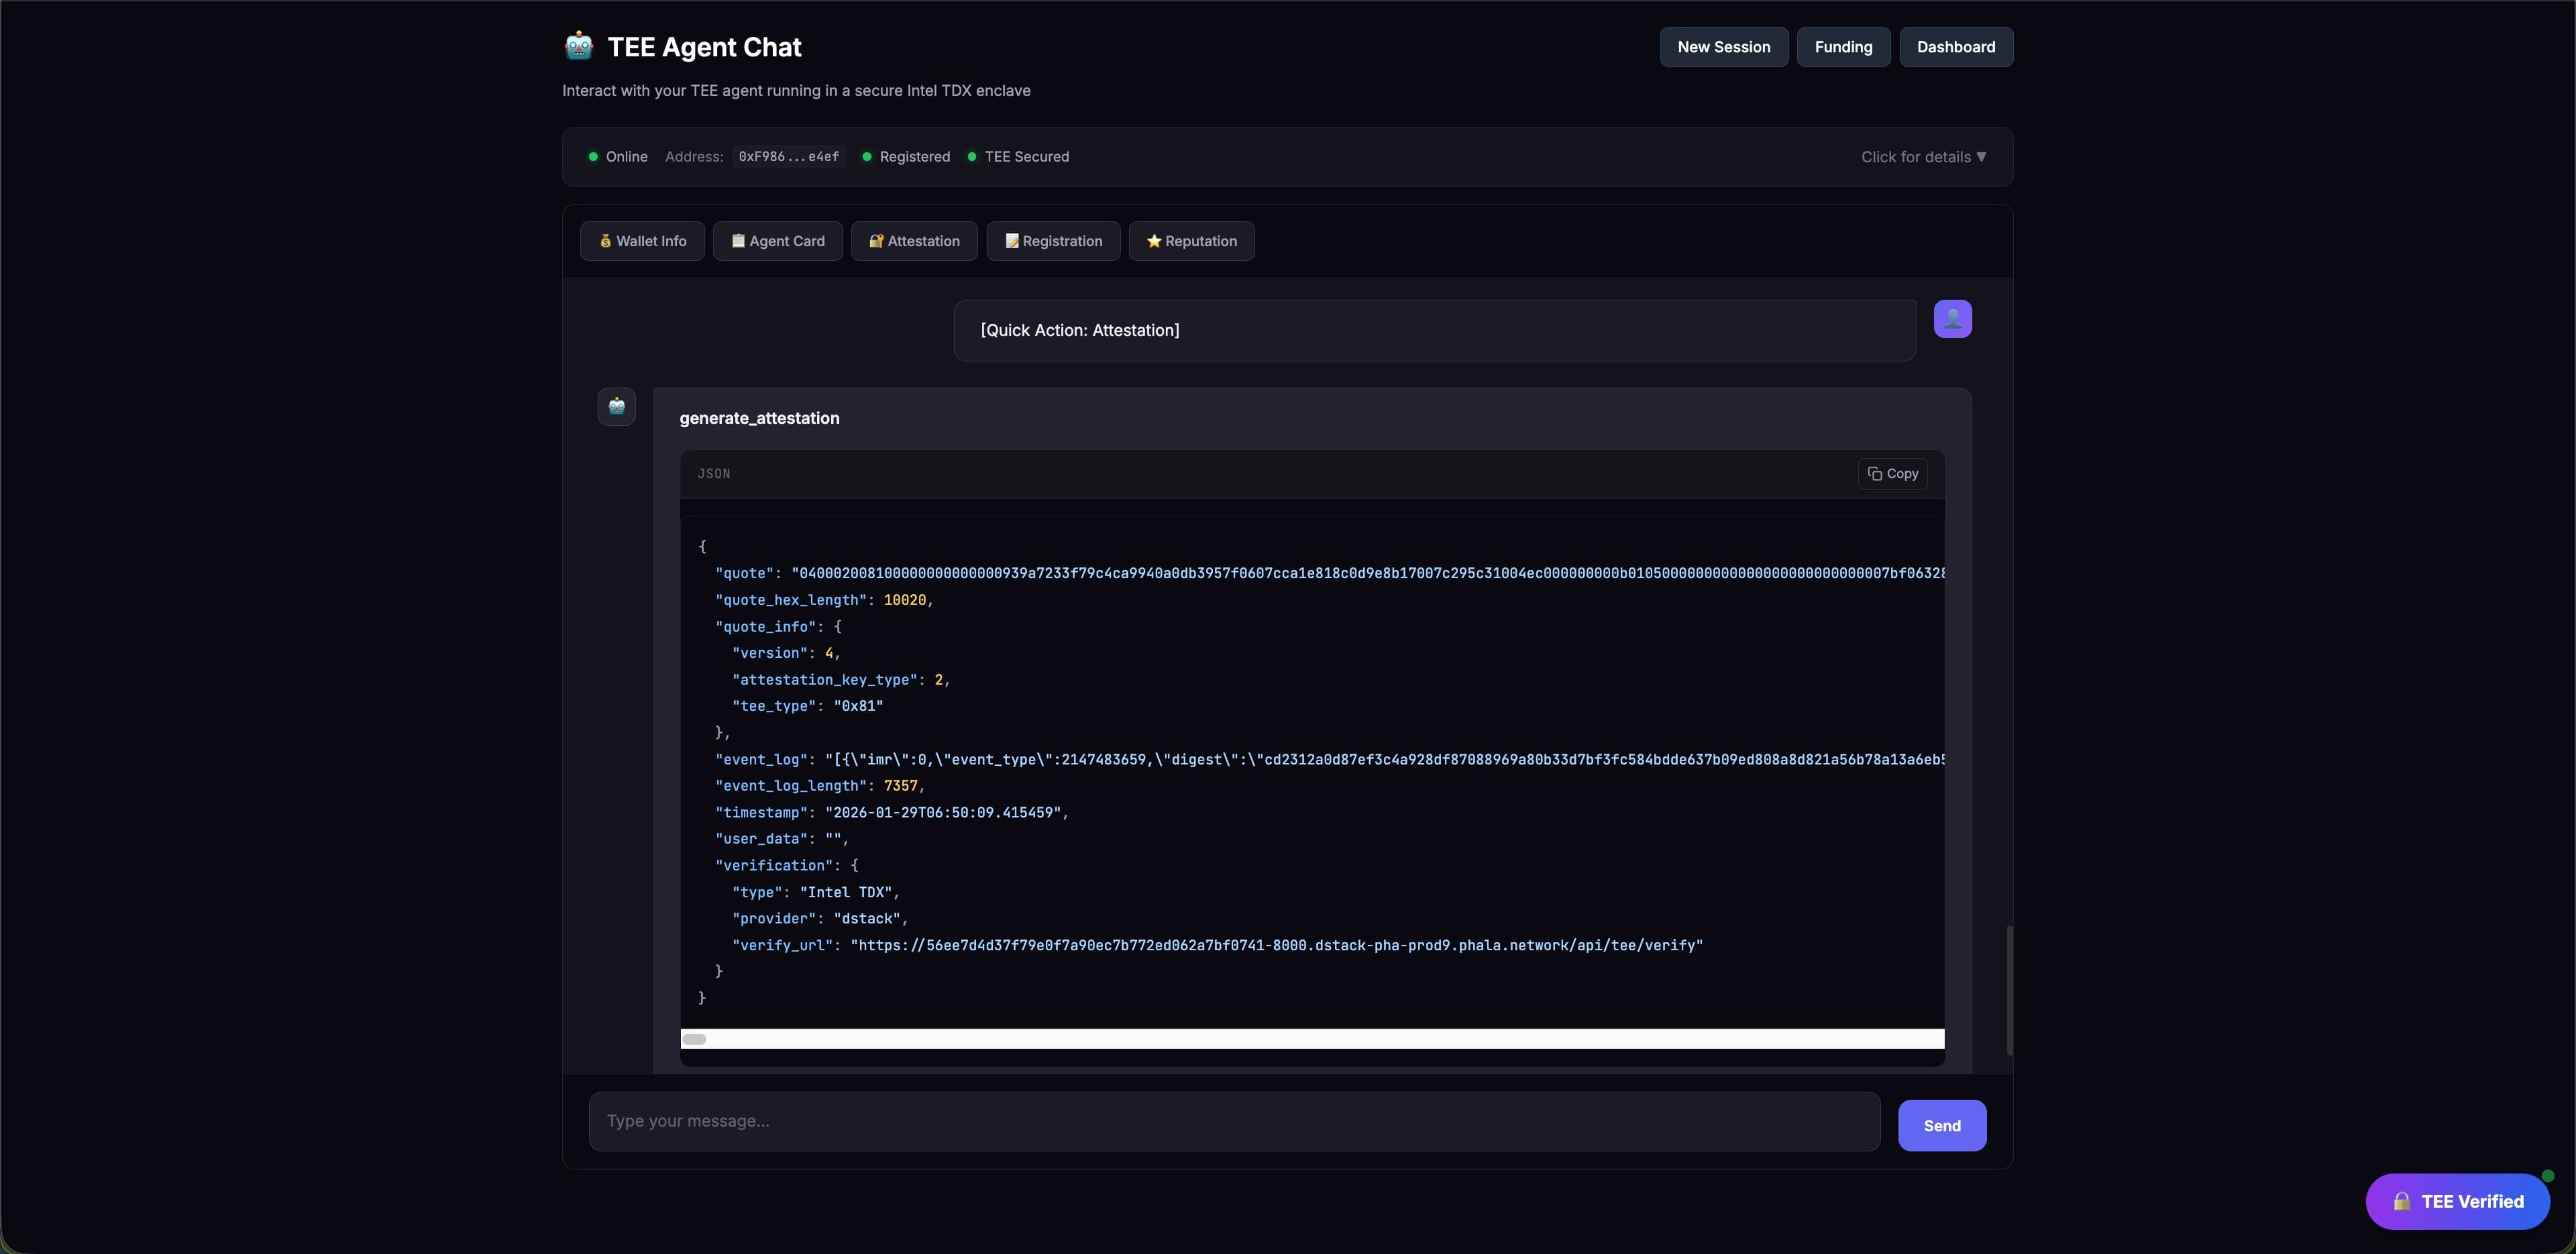Open the Funding page
The image size is (2576, 1254).
(1843, 47)
